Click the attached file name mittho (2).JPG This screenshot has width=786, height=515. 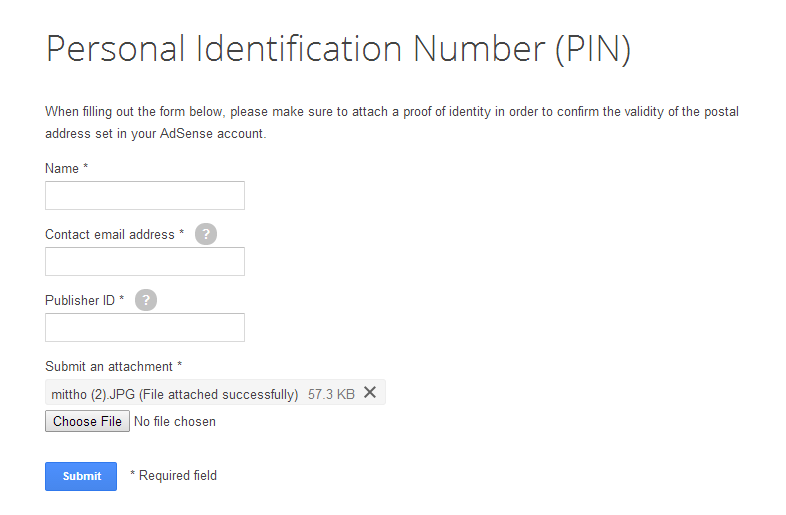click(x=93, y=395)
